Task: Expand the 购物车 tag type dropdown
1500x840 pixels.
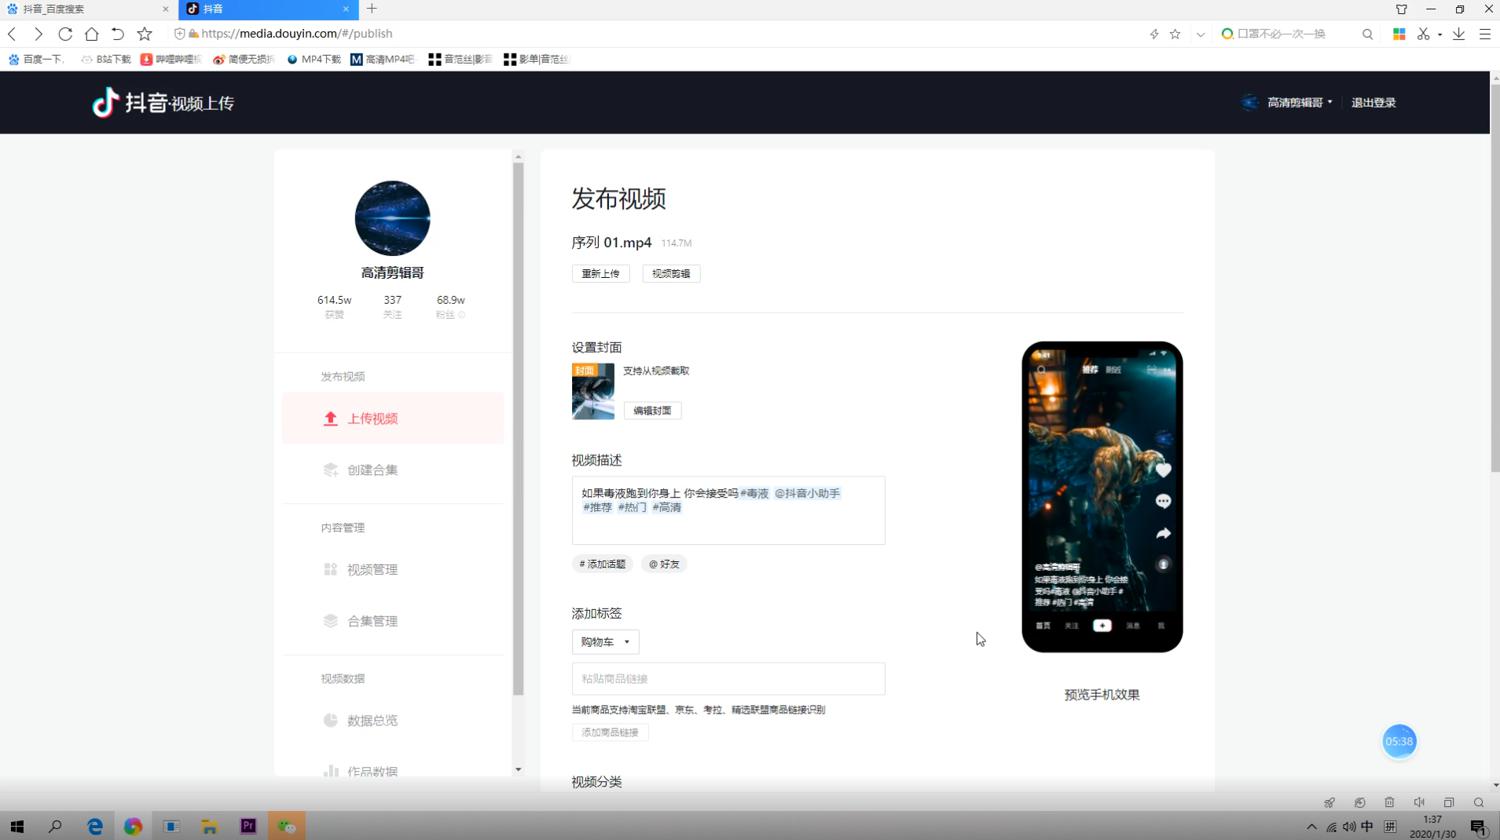Action: coord(604,641)
